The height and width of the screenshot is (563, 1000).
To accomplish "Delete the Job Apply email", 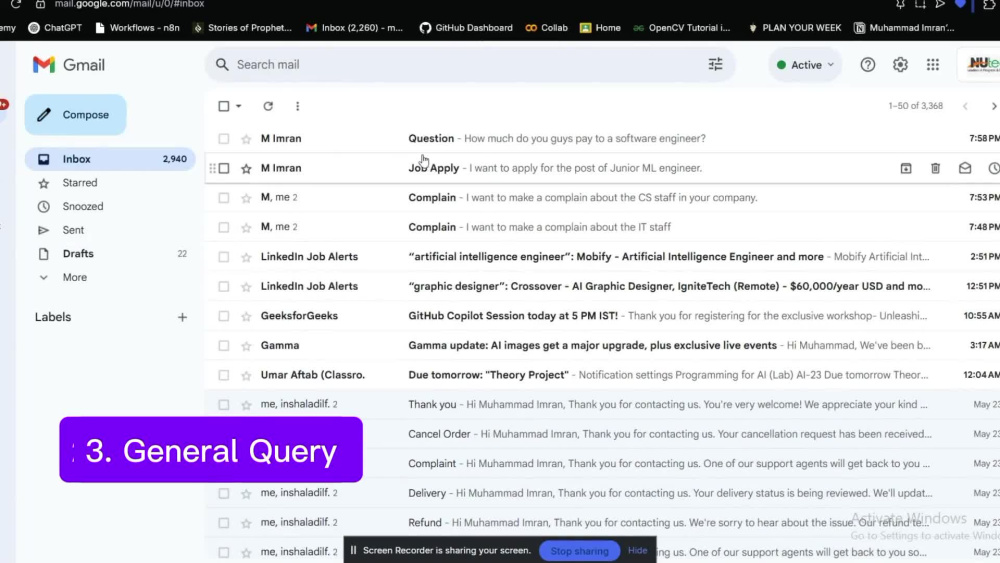I will pos(935,168).
